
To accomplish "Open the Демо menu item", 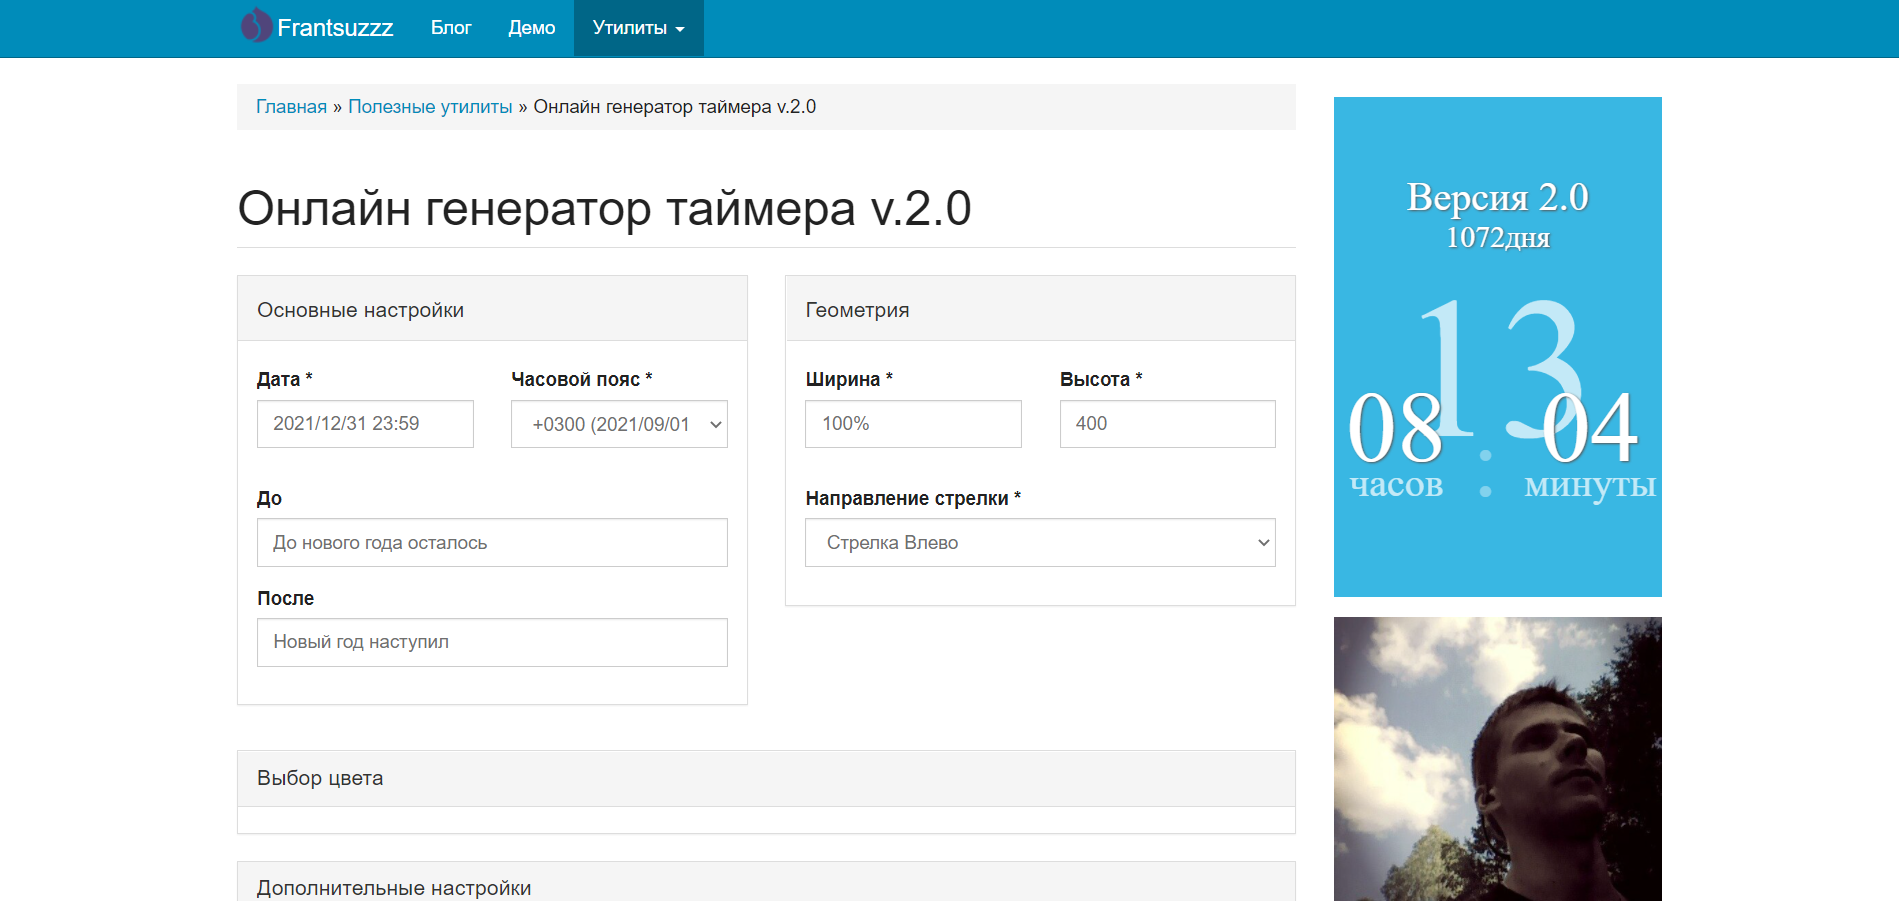I will (531, 28).
